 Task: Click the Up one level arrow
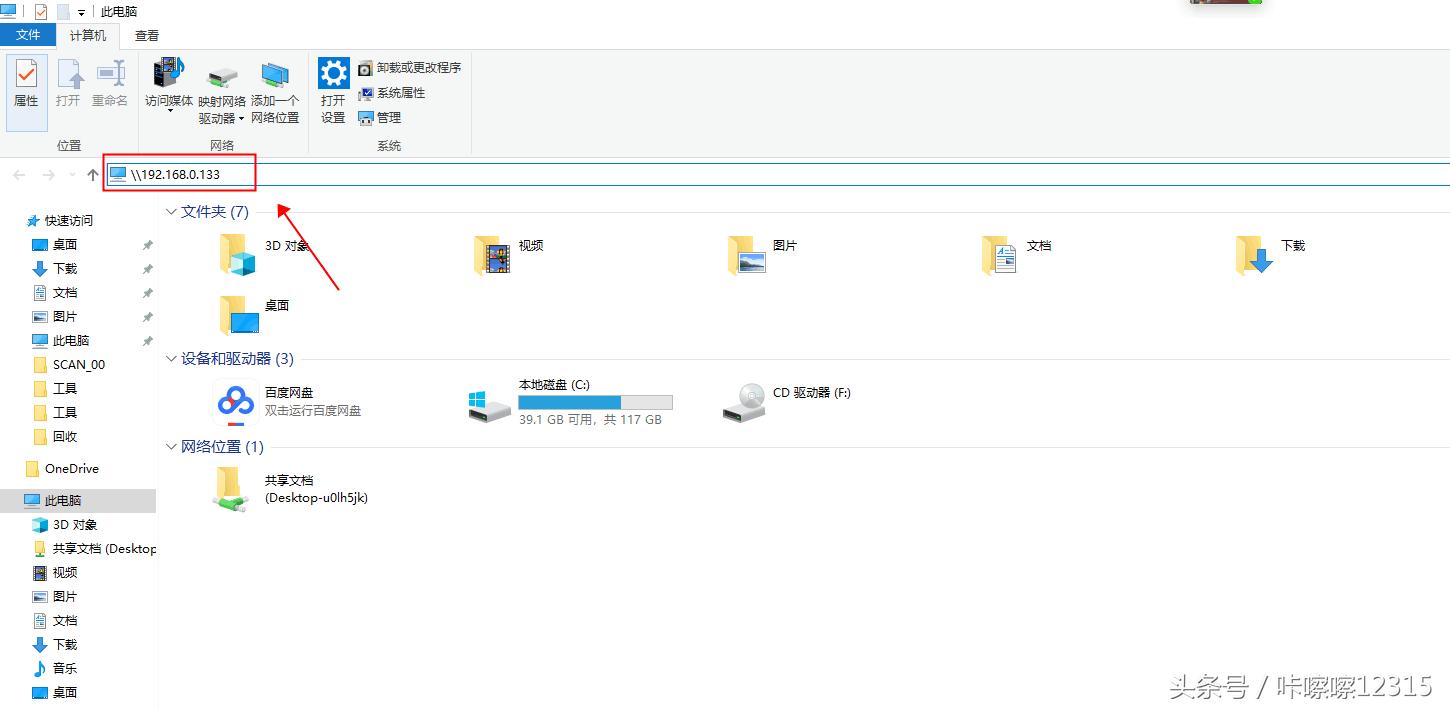93,175
